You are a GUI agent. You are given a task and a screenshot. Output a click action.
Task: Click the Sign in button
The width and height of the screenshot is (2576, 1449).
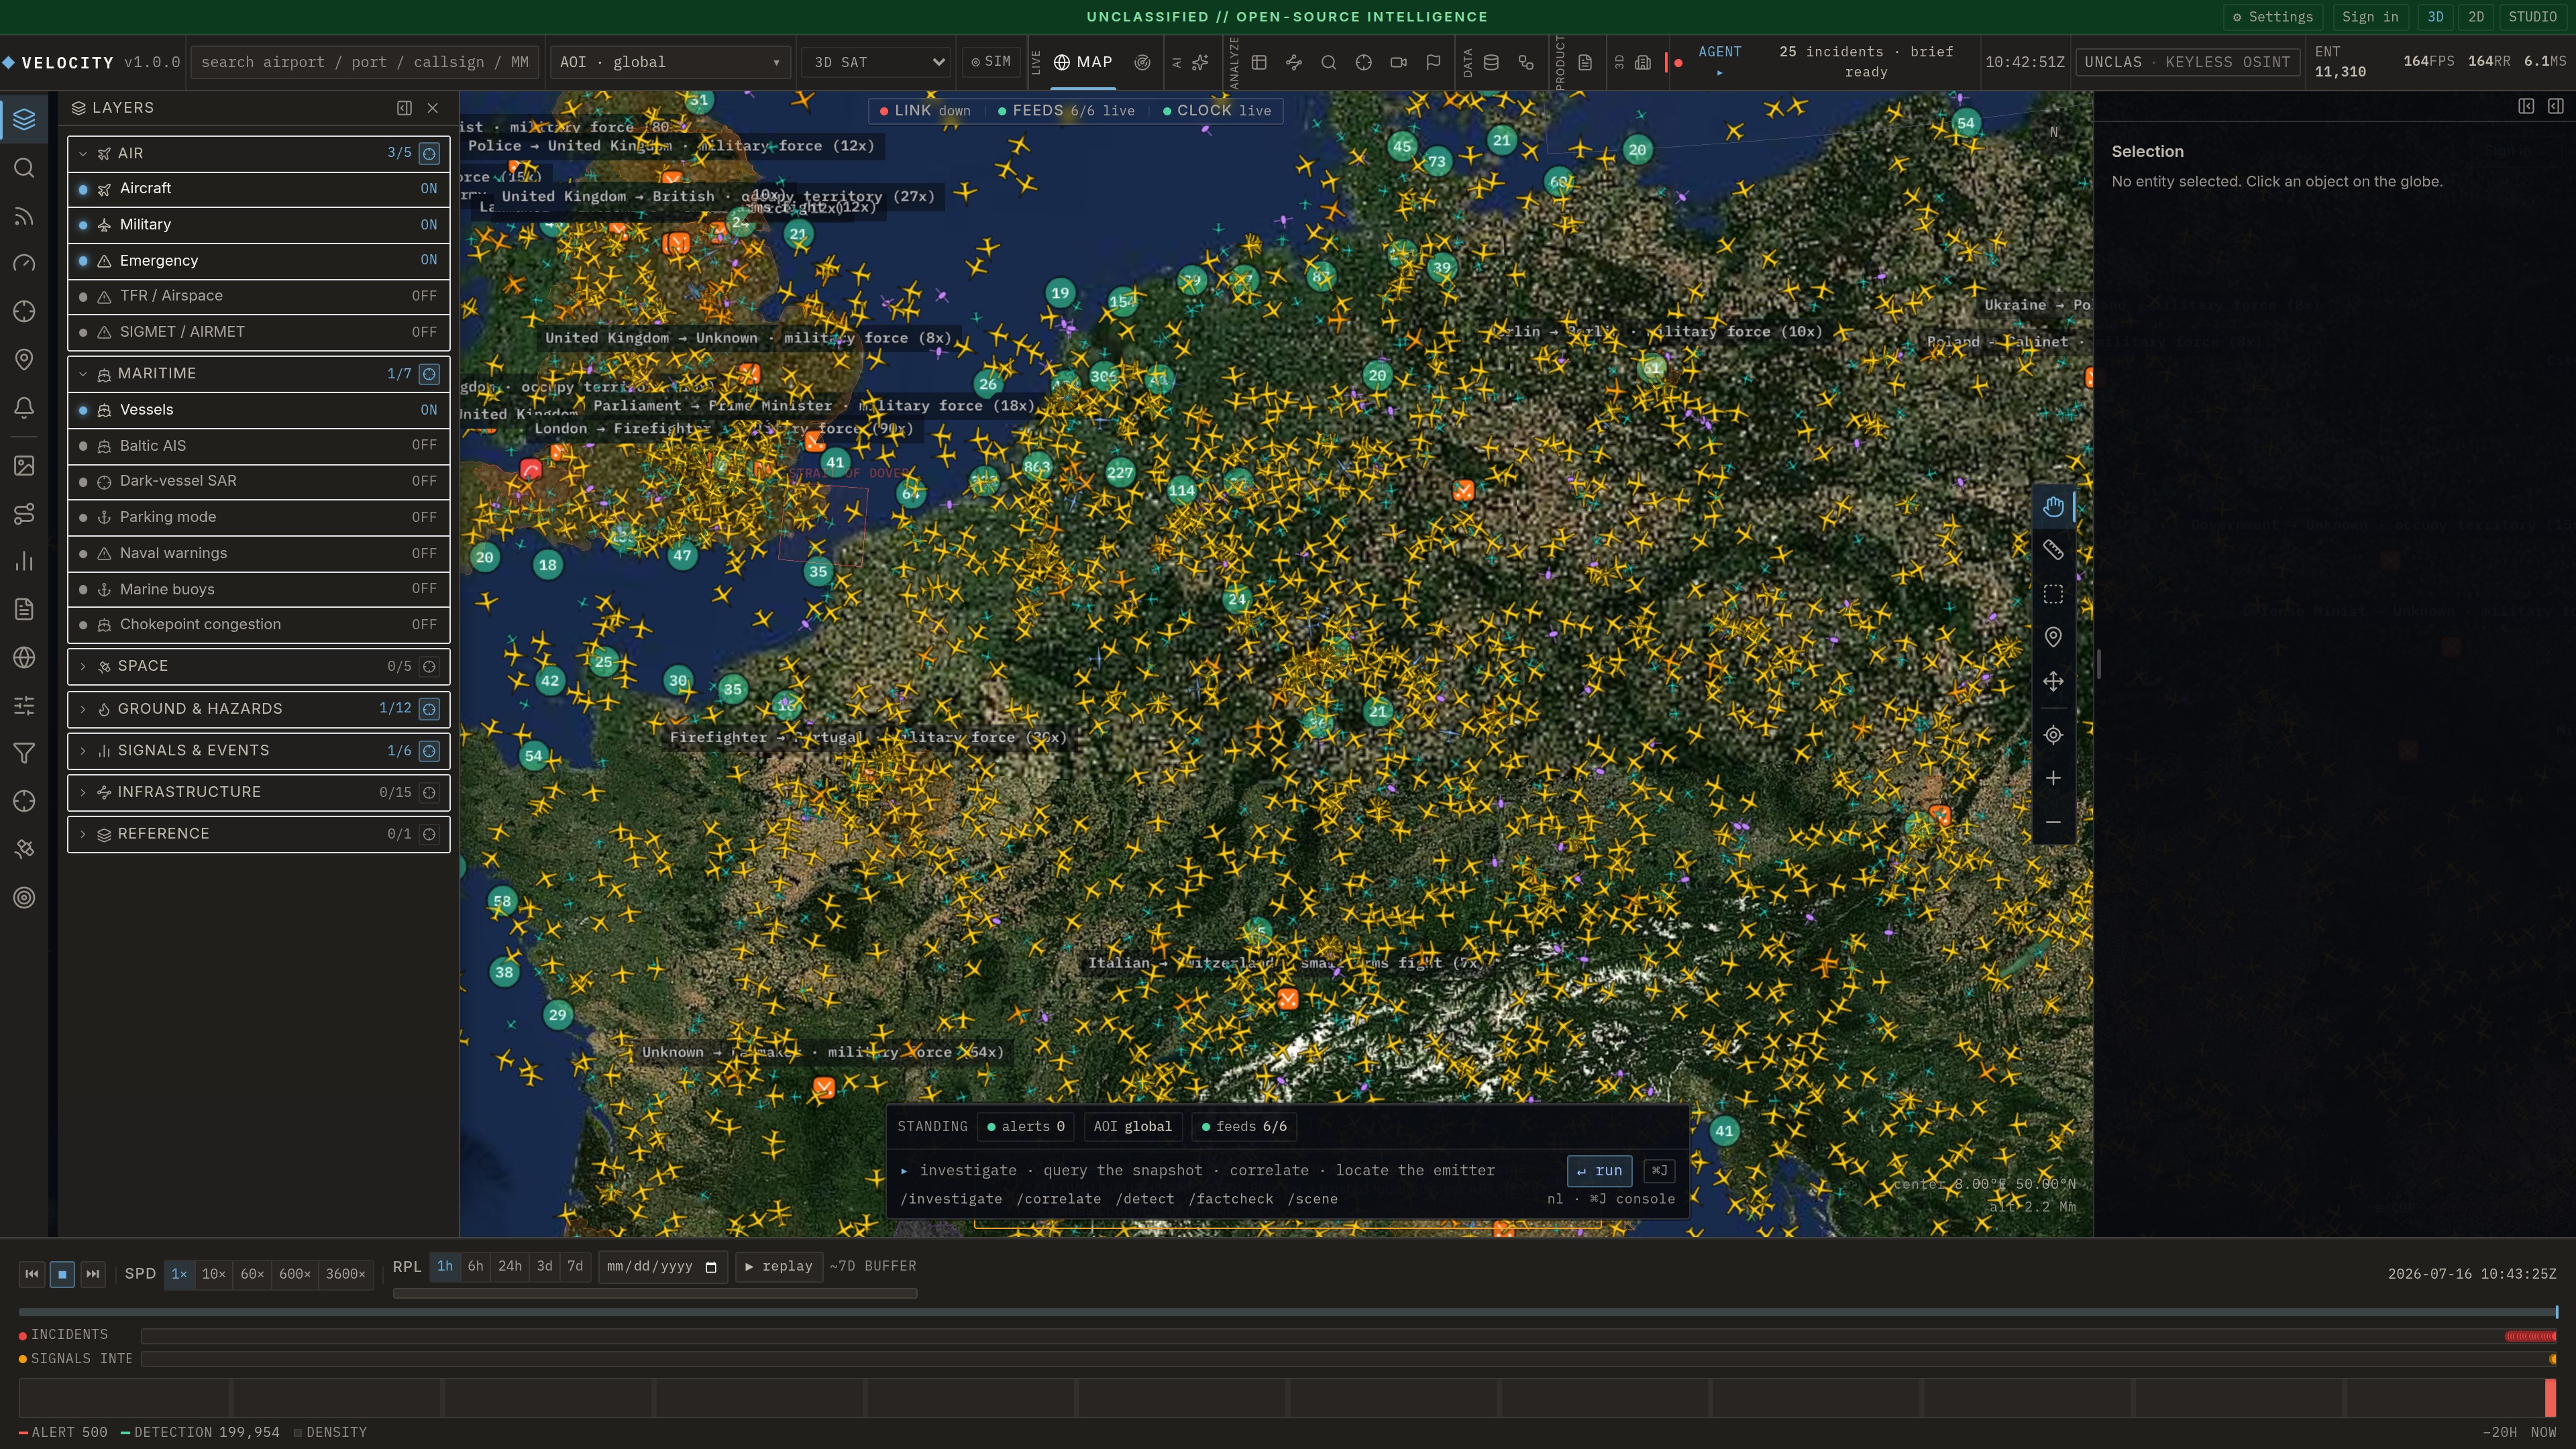tap(2370, 17)
